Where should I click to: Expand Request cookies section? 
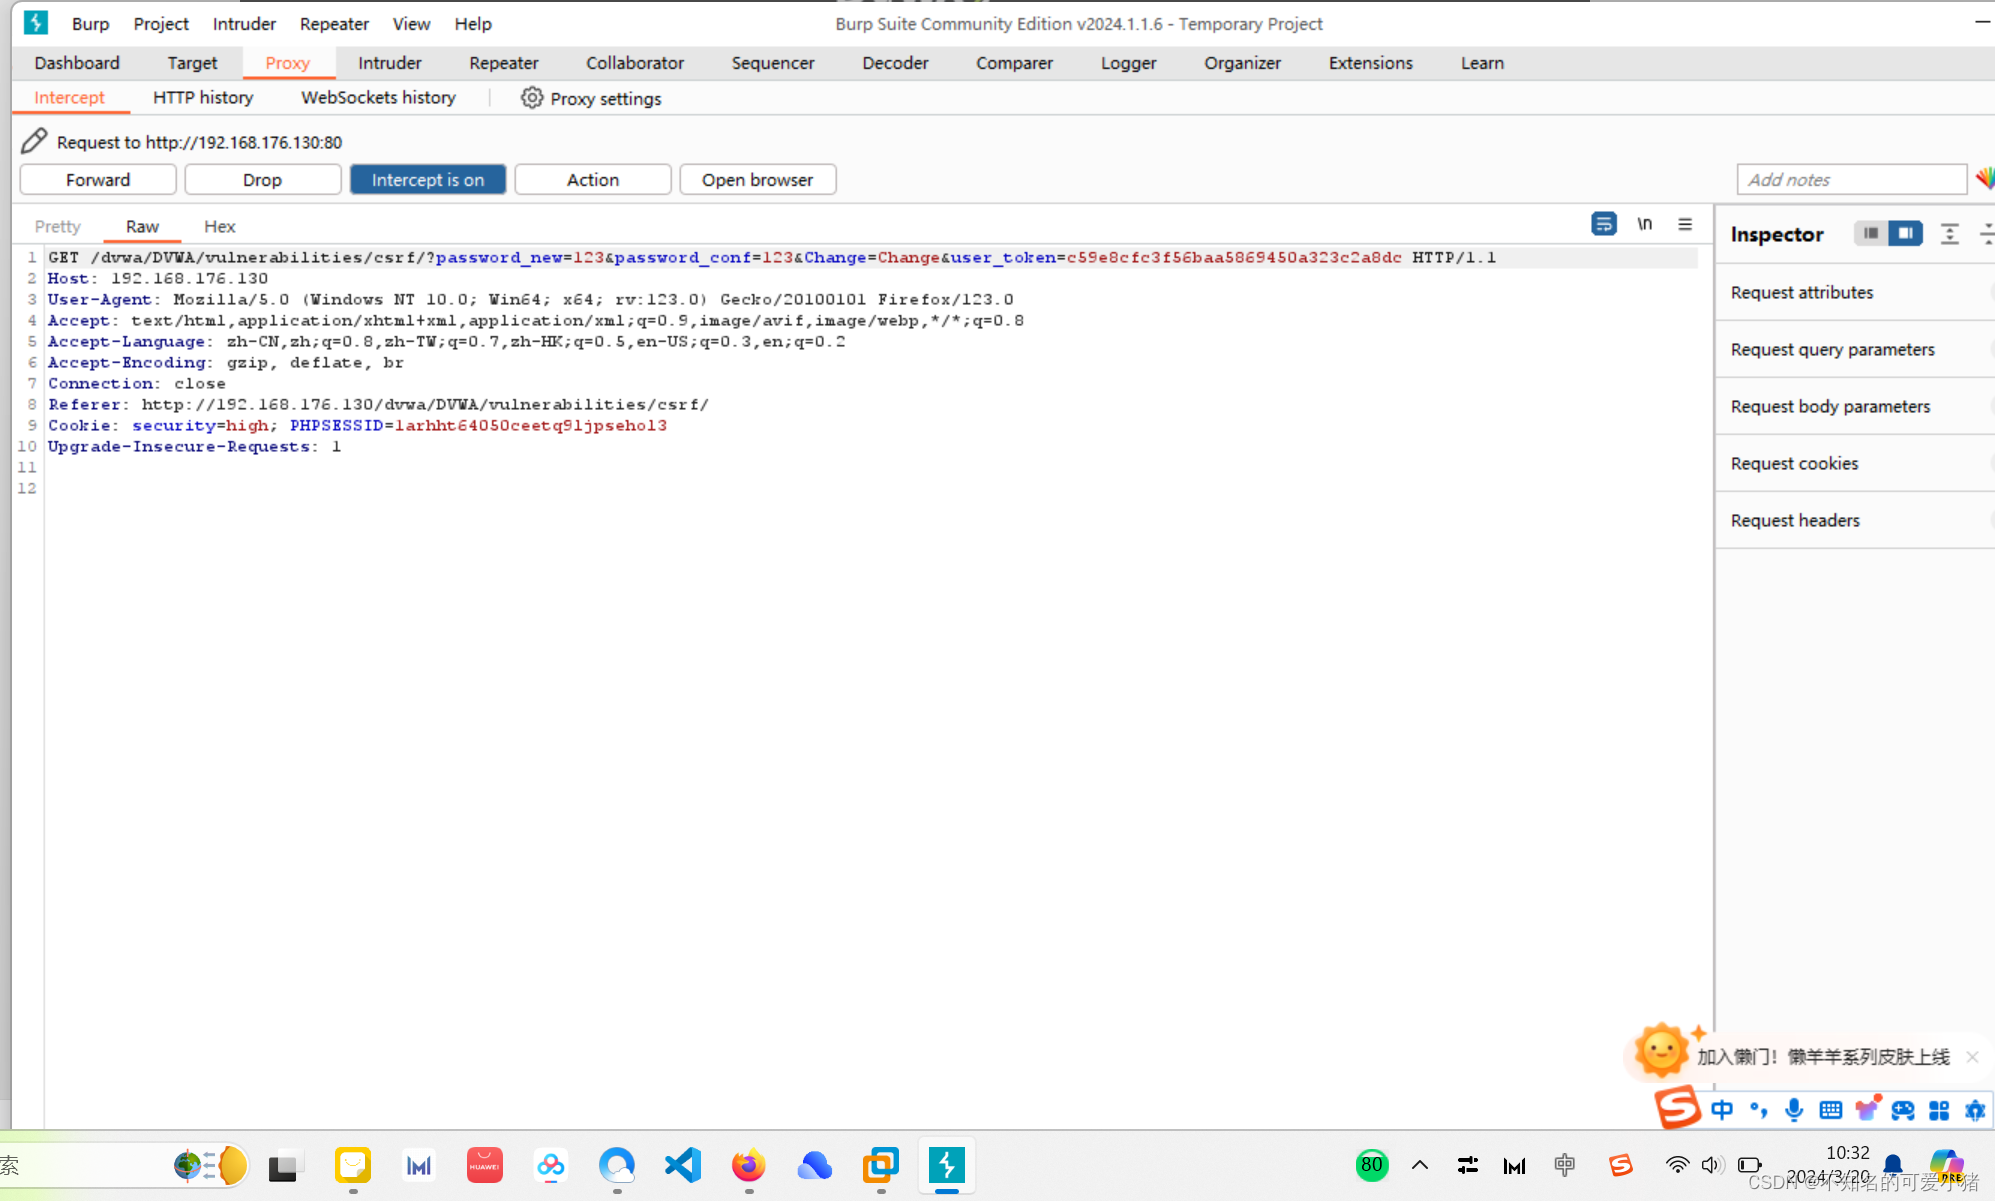point(1855,463)
